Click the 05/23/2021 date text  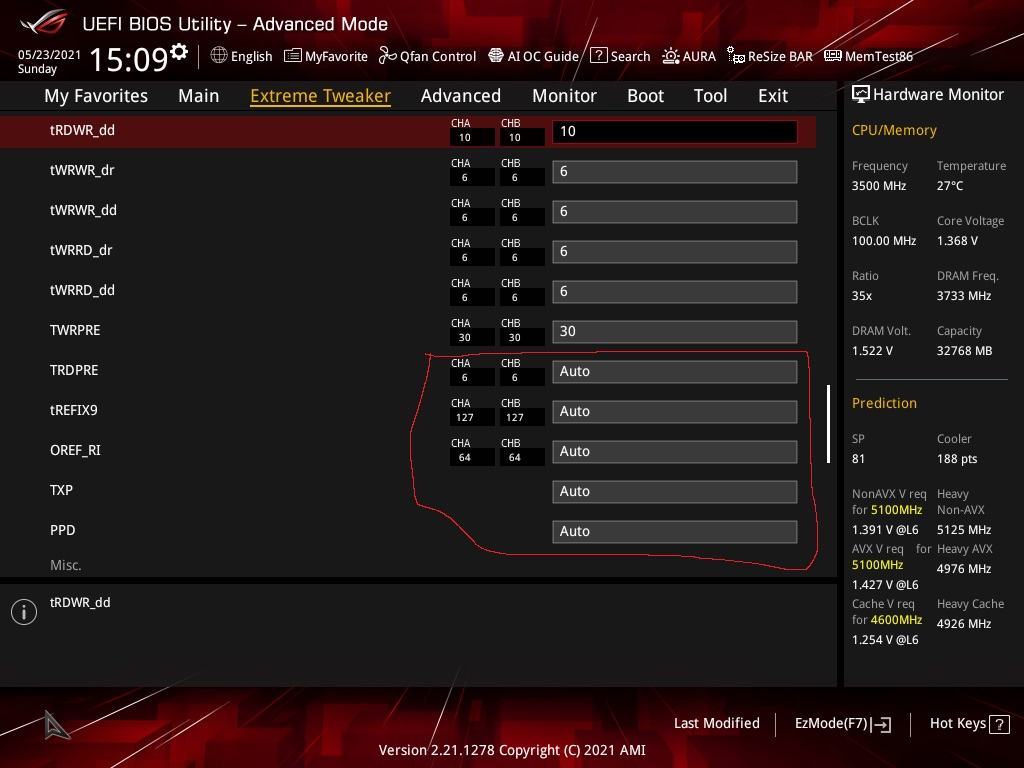pyautogui.click(x=50, y=55)
